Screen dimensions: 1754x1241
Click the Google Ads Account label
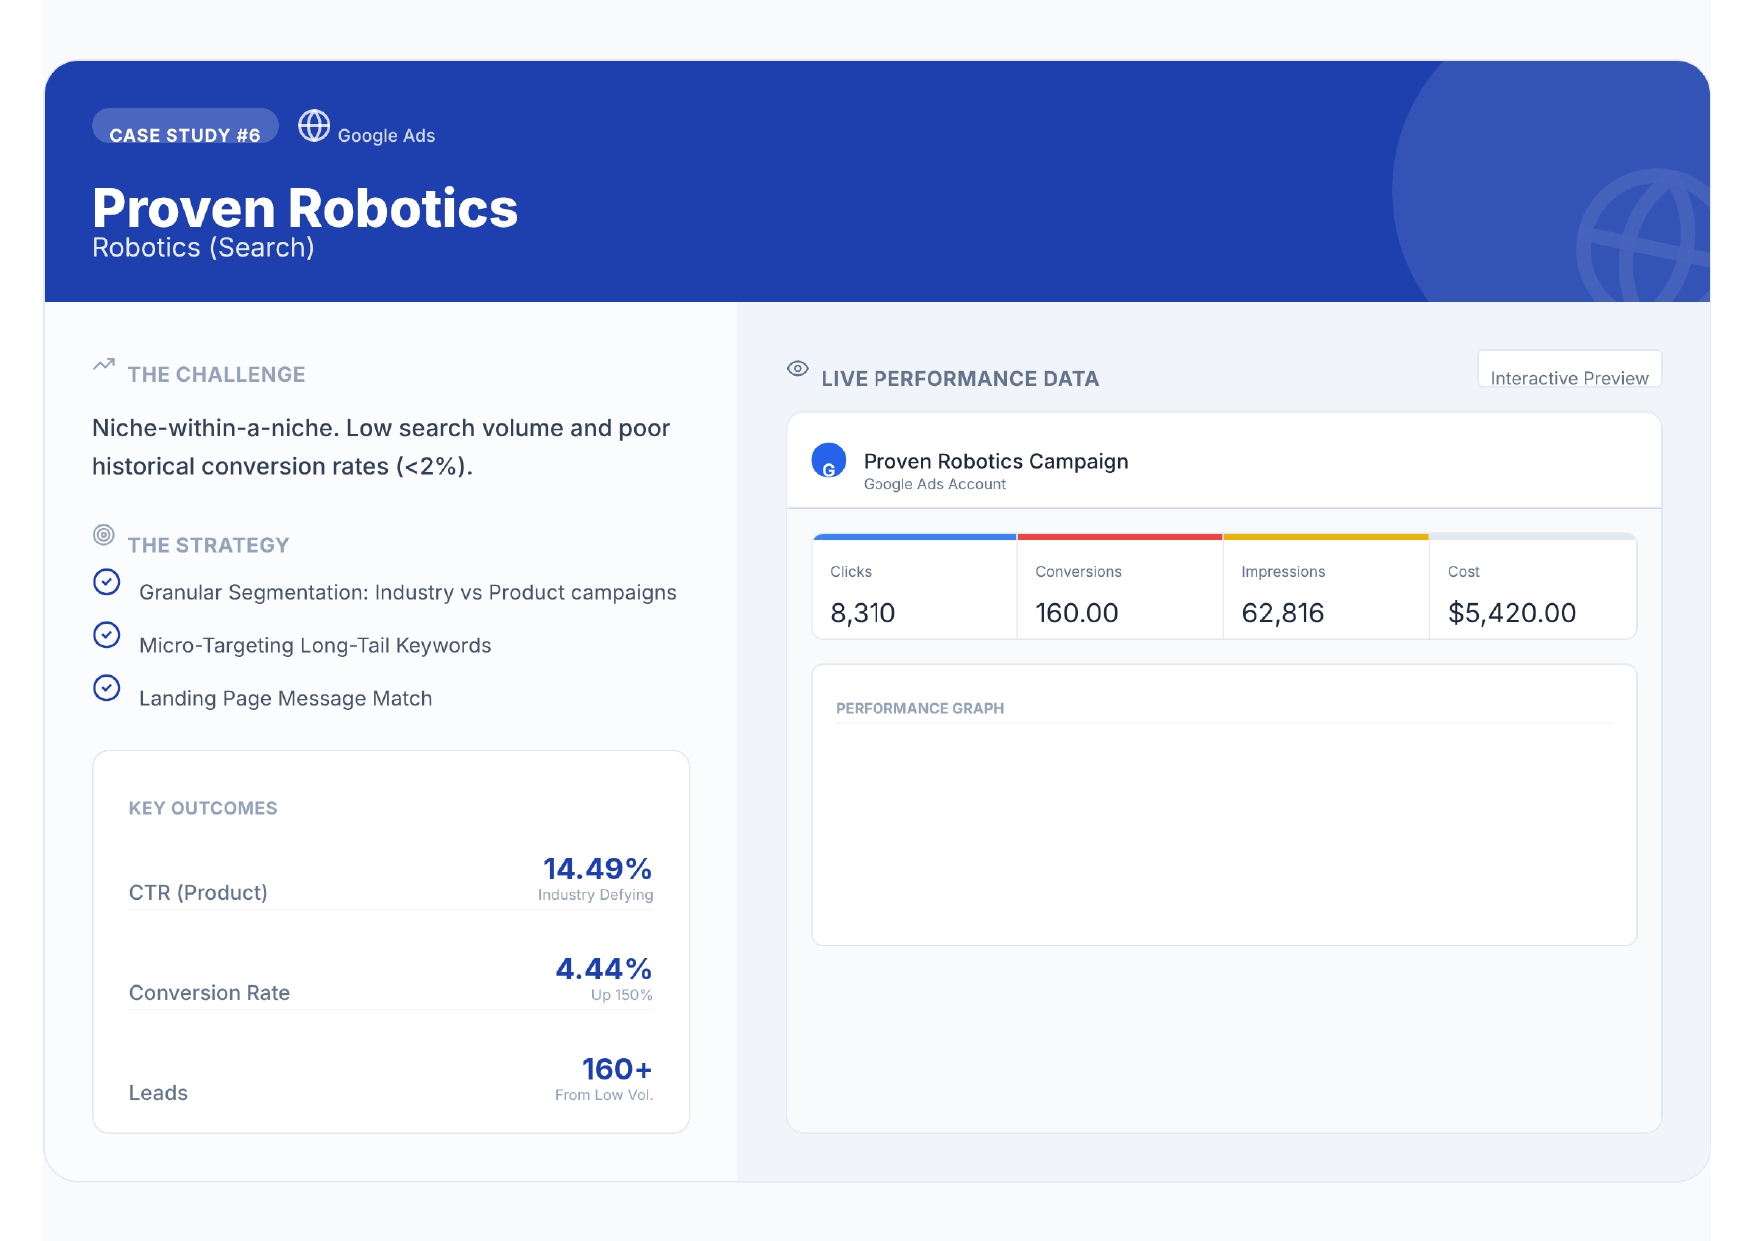click(935, 484)
